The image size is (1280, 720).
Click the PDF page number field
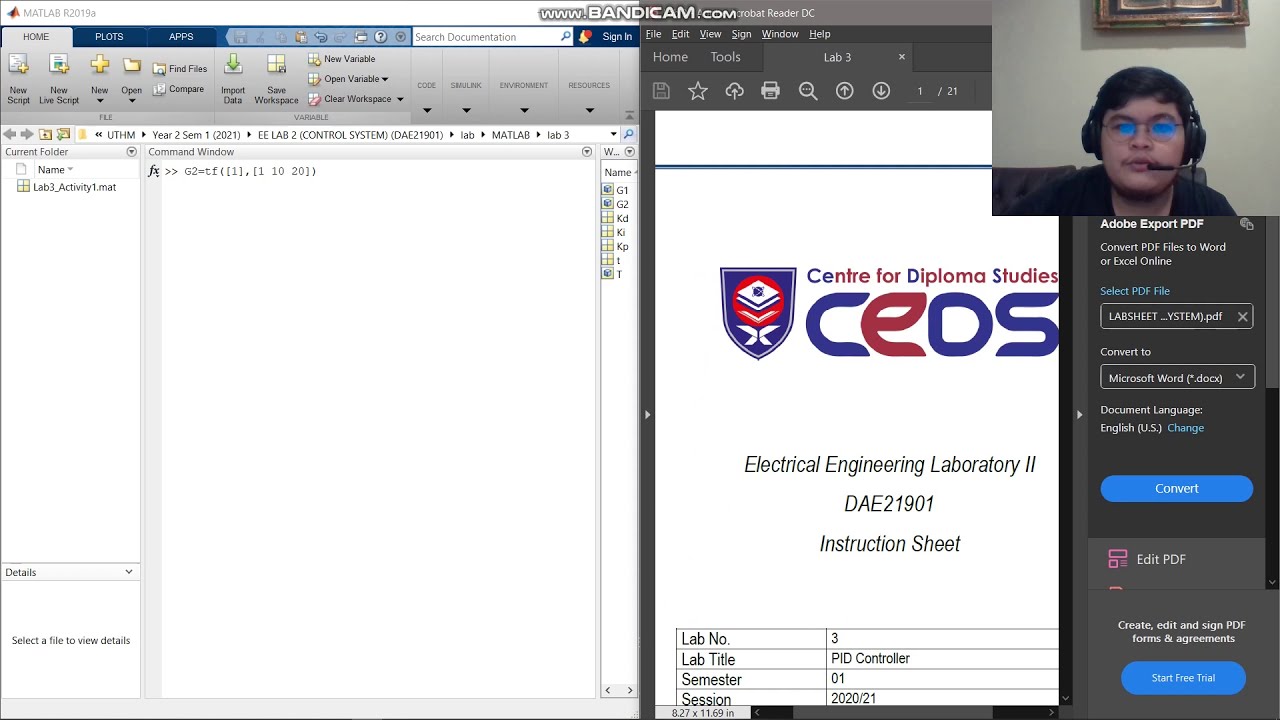pos(920,91)
